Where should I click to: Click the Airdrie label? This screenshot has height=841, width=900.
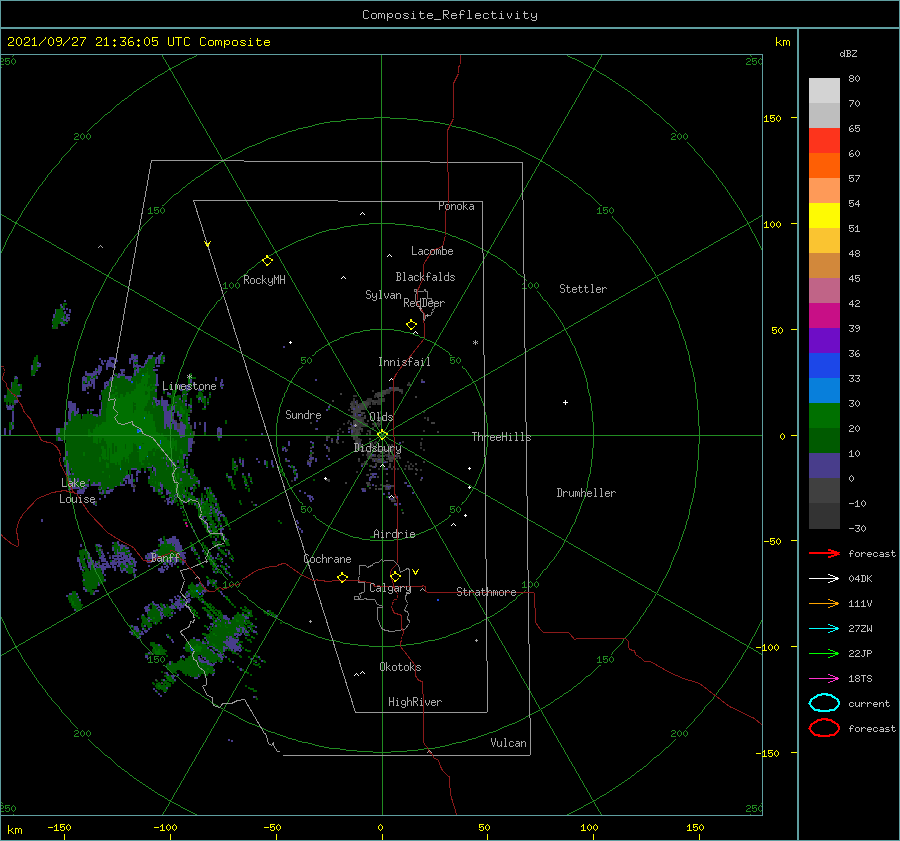(x=394, y=534)
